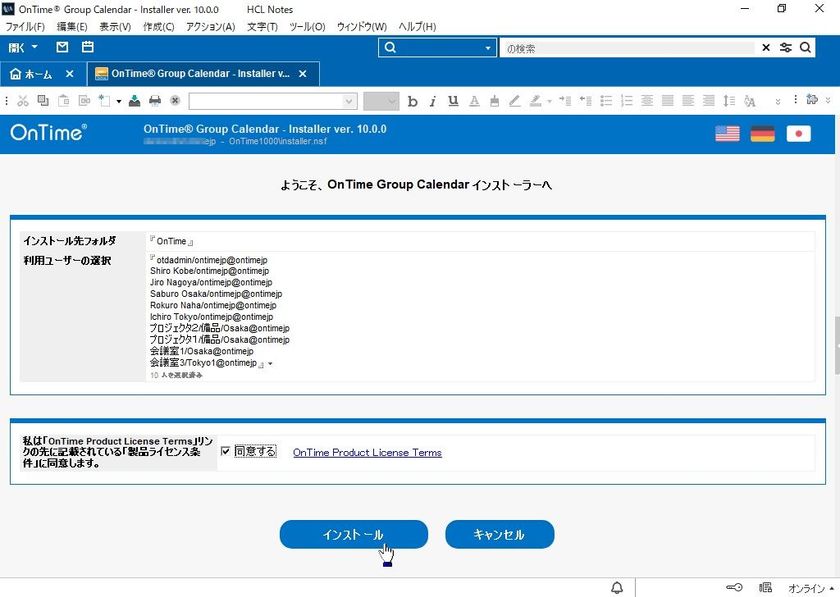Expand the search scope dropdown
Screen dimensions: 840x597
pyautogui.click(x=488, y=48)
